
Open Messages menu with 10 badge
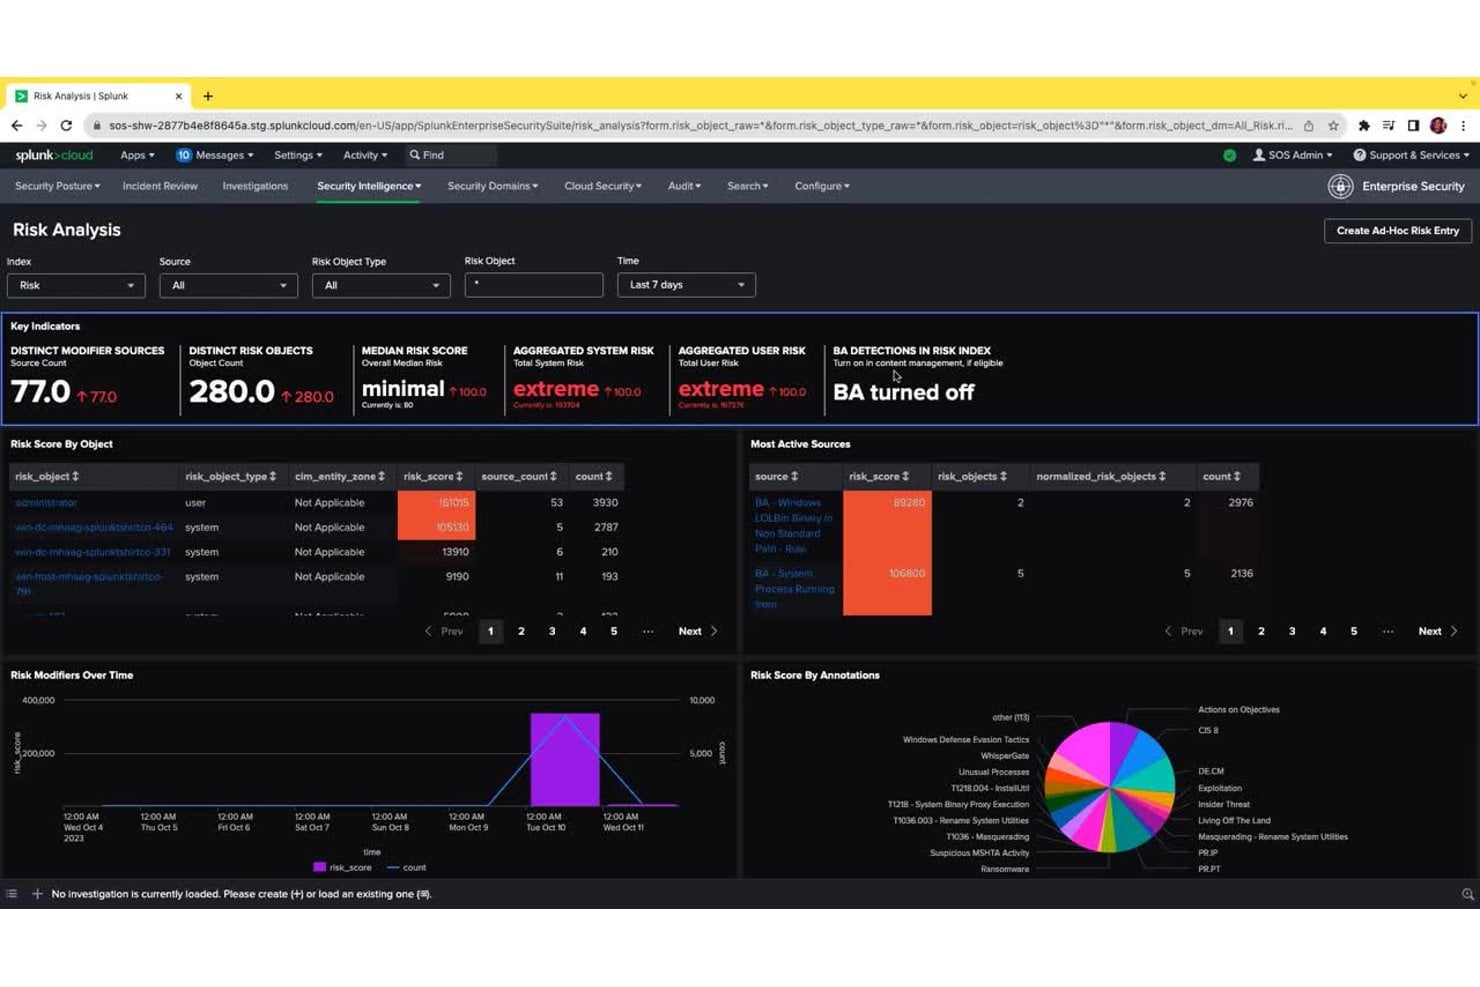[214, 155]
